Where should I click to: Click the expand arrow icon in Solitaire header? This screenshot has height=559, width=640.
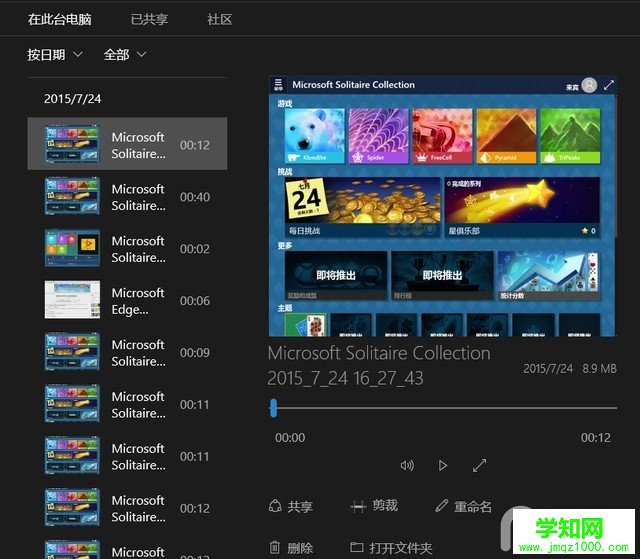click(x=609, y=85)
